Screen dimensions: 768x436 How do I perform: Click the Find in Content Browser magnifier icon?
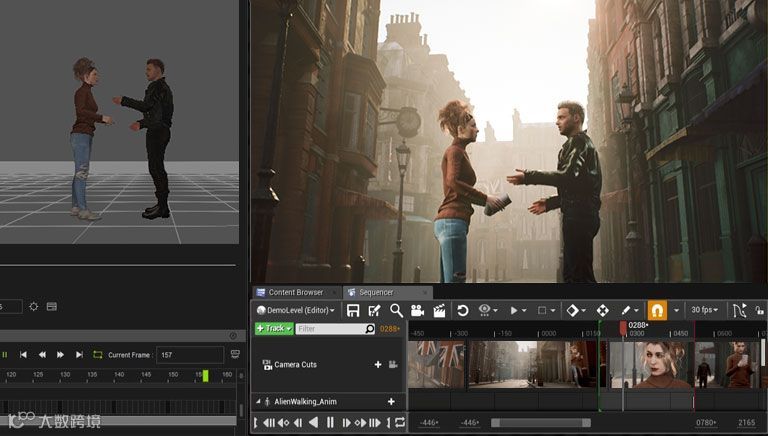(396, 311)
